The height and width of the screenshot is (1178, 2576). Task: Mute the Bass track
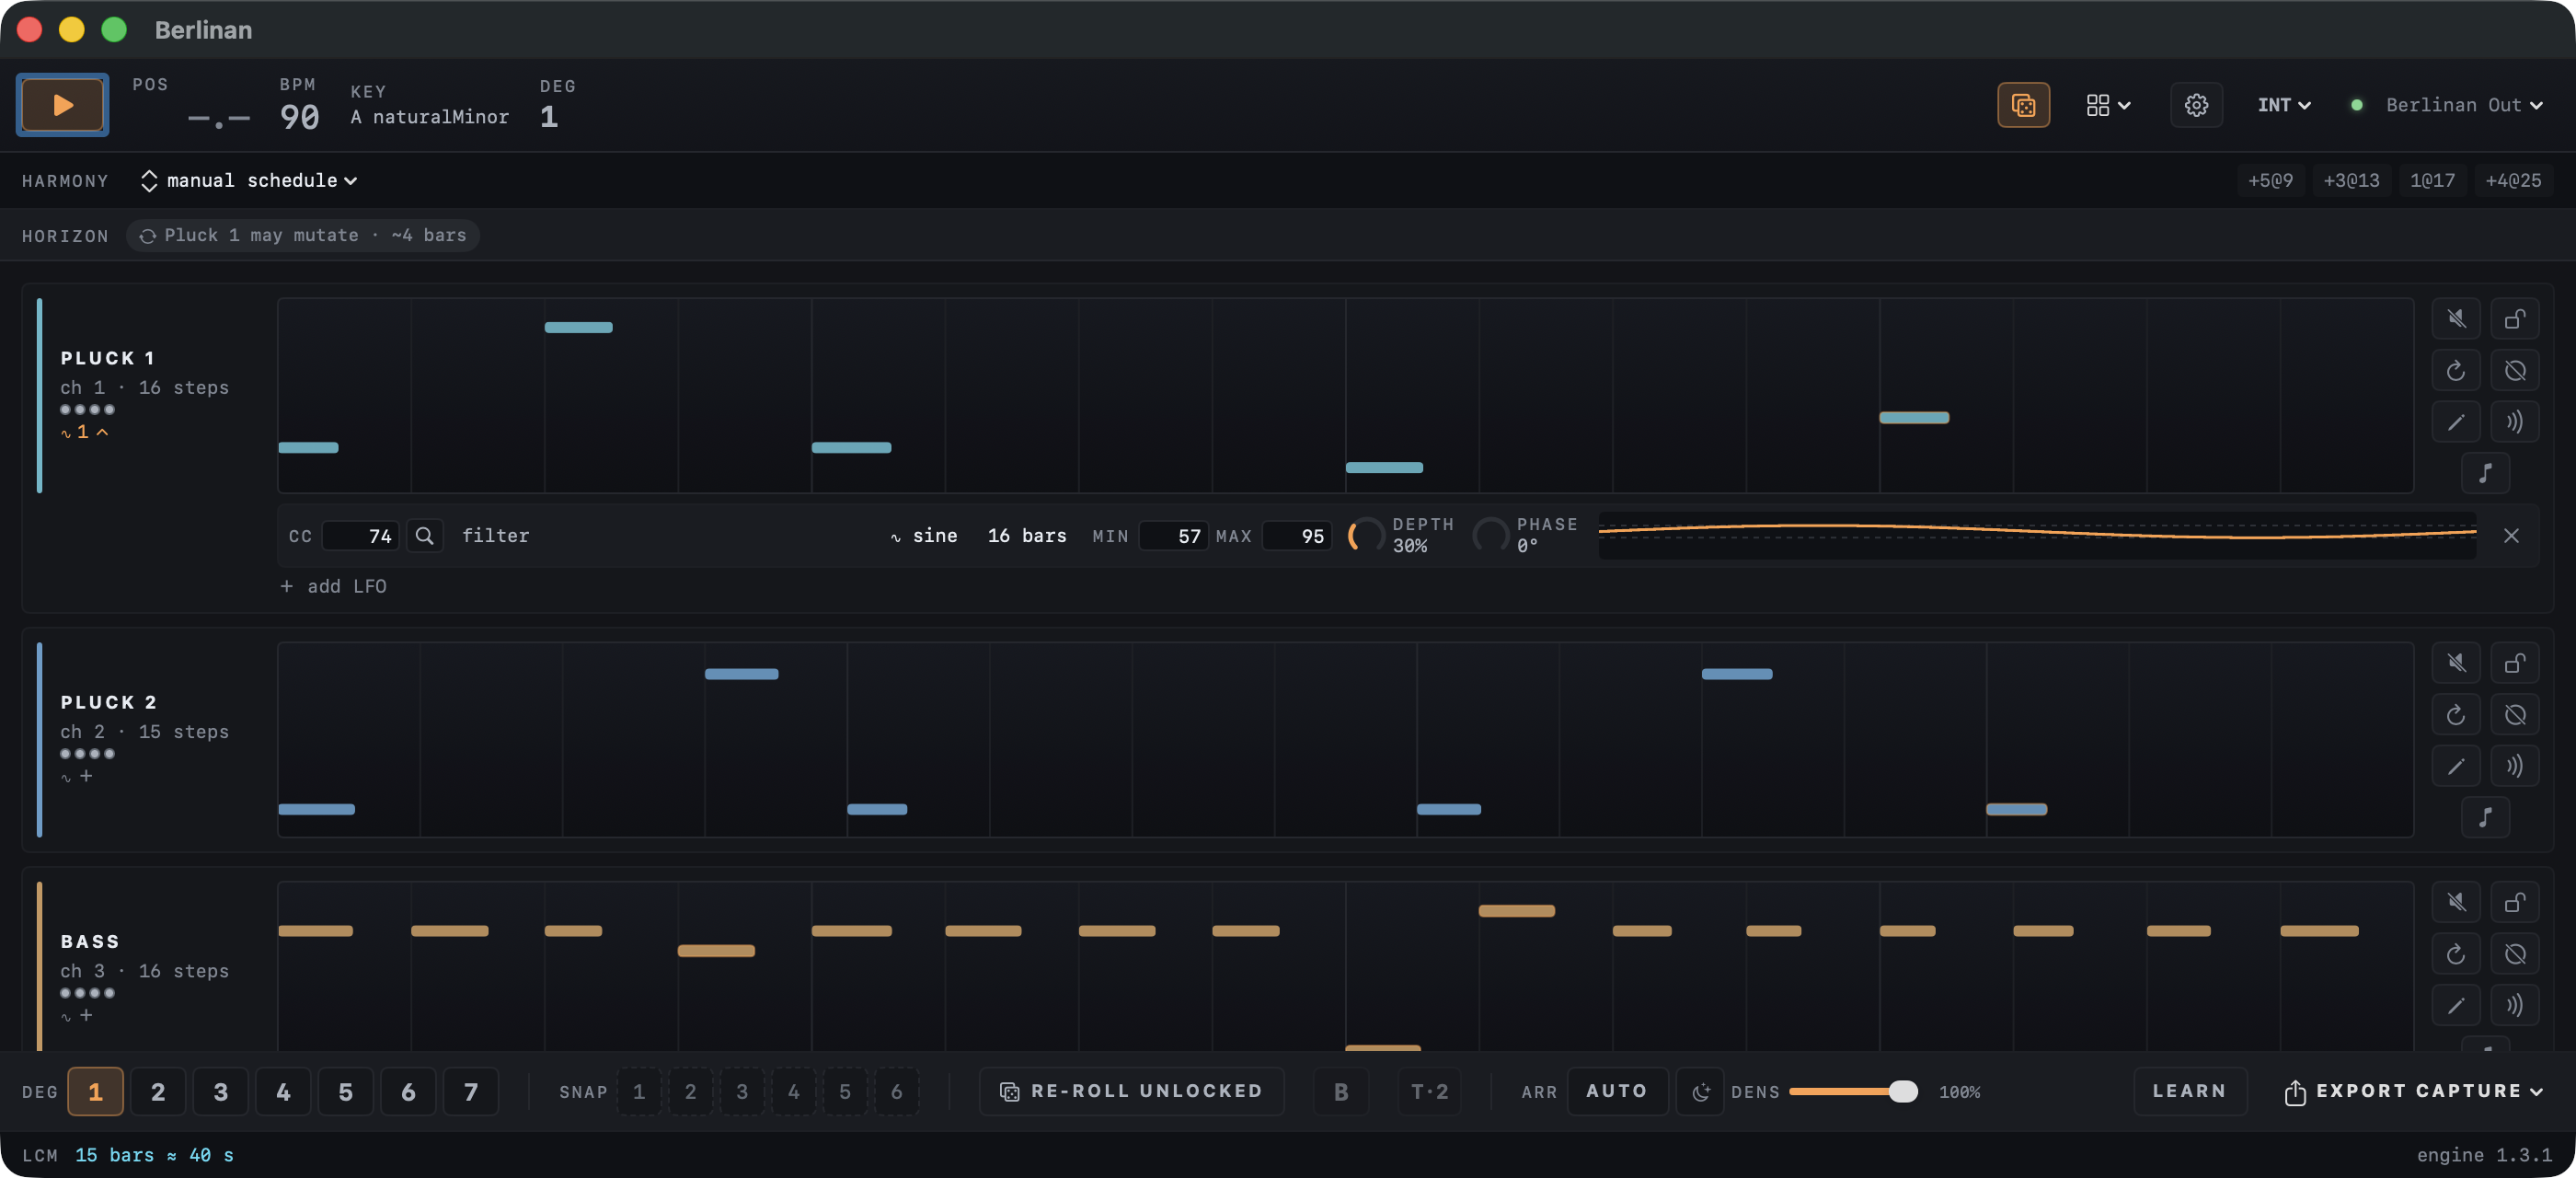(2456, 902)
